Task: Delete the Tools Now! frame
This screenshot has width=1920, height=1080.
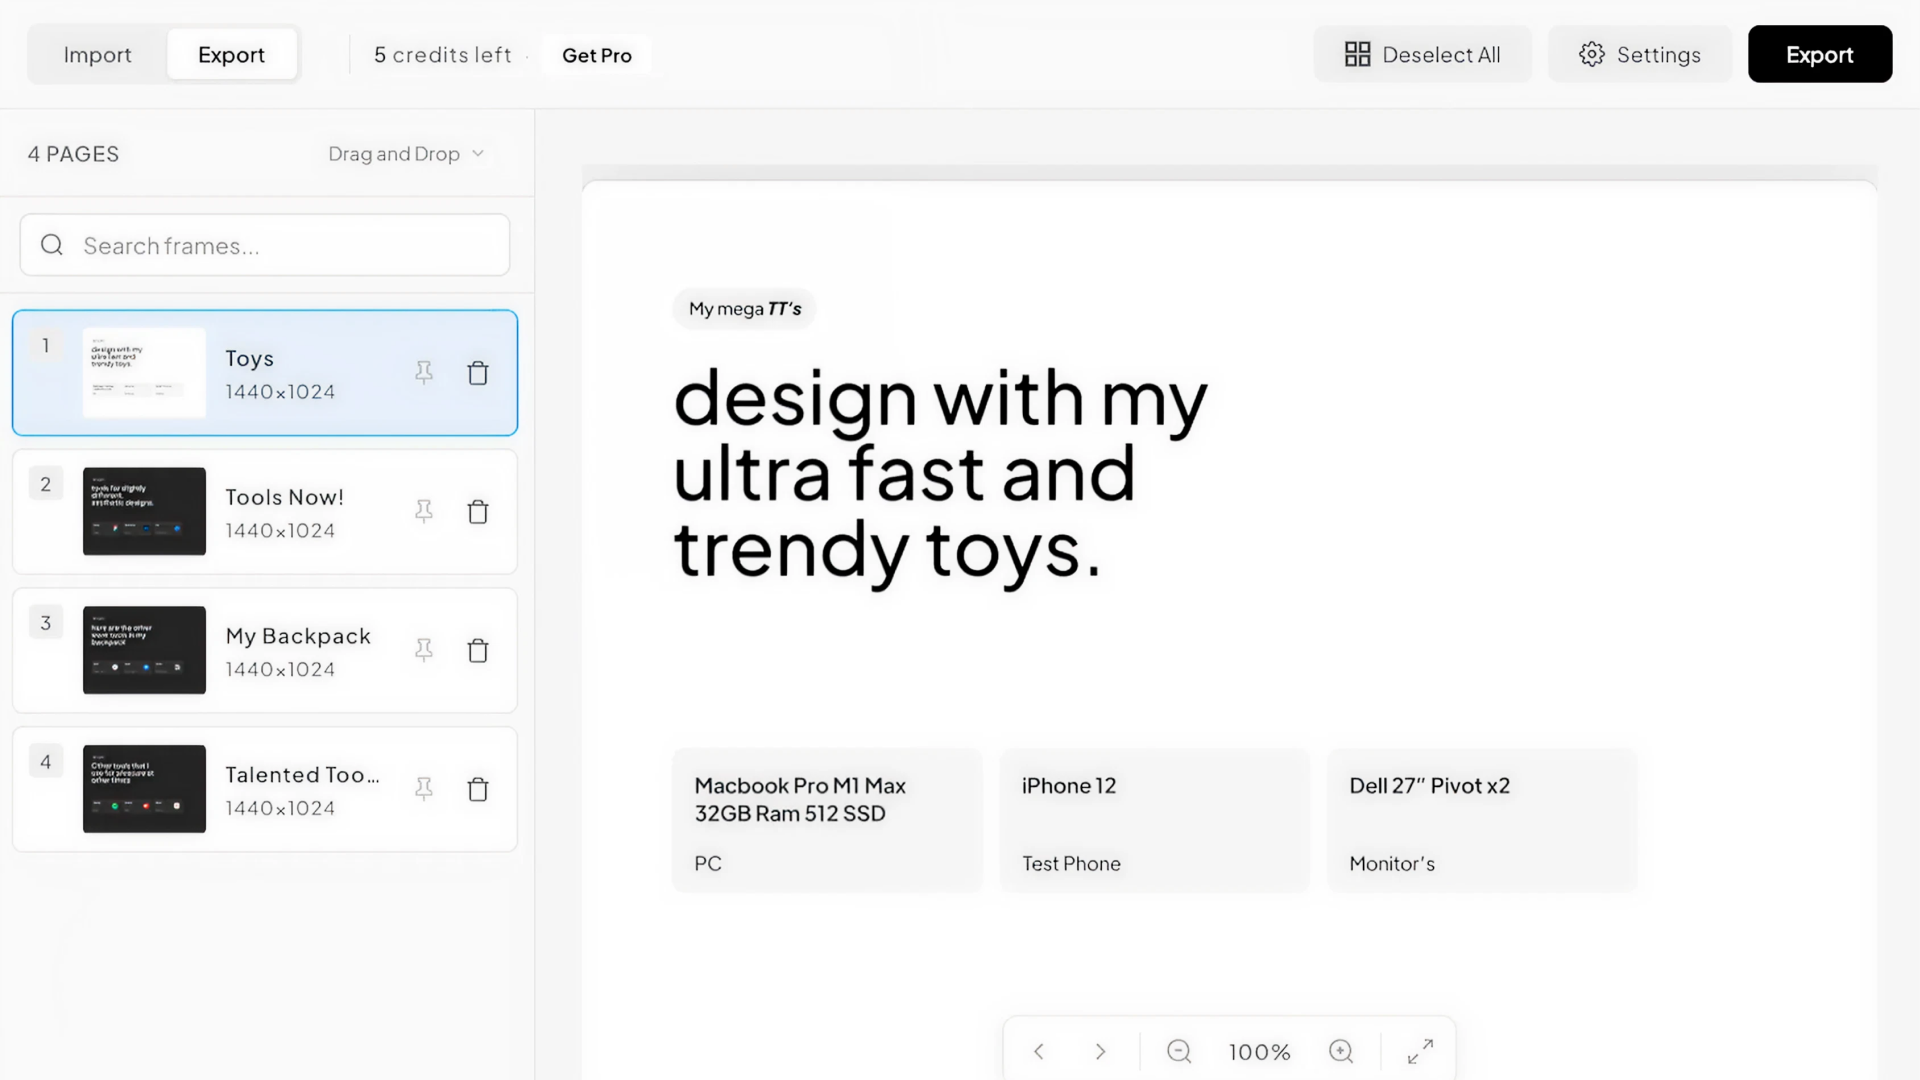Action: [x=478, y=512]
